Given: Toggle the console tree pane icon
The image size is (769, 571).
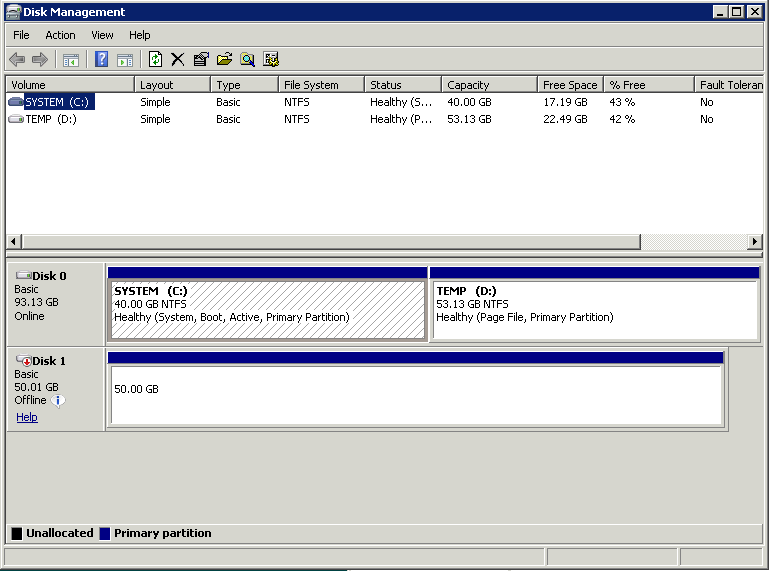Looking at the screenshot, I should pyautogui.click(x=71, y=60).
